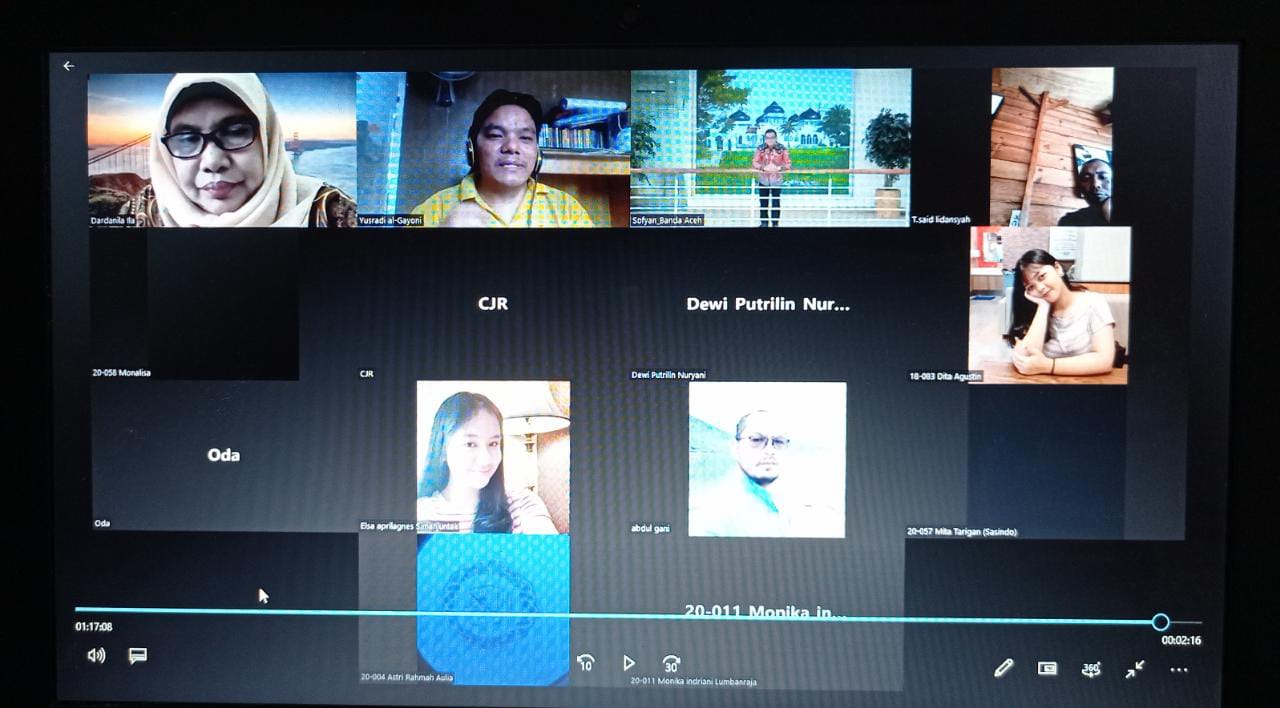Click the middle of the playback progress bar

pos(617,611)
